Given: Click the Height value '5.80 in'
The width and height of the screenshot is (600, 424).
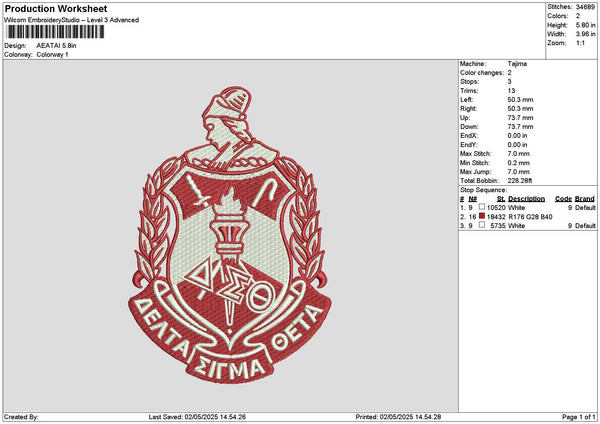Looking at the screenshot, I should click(x=585, y=25).
